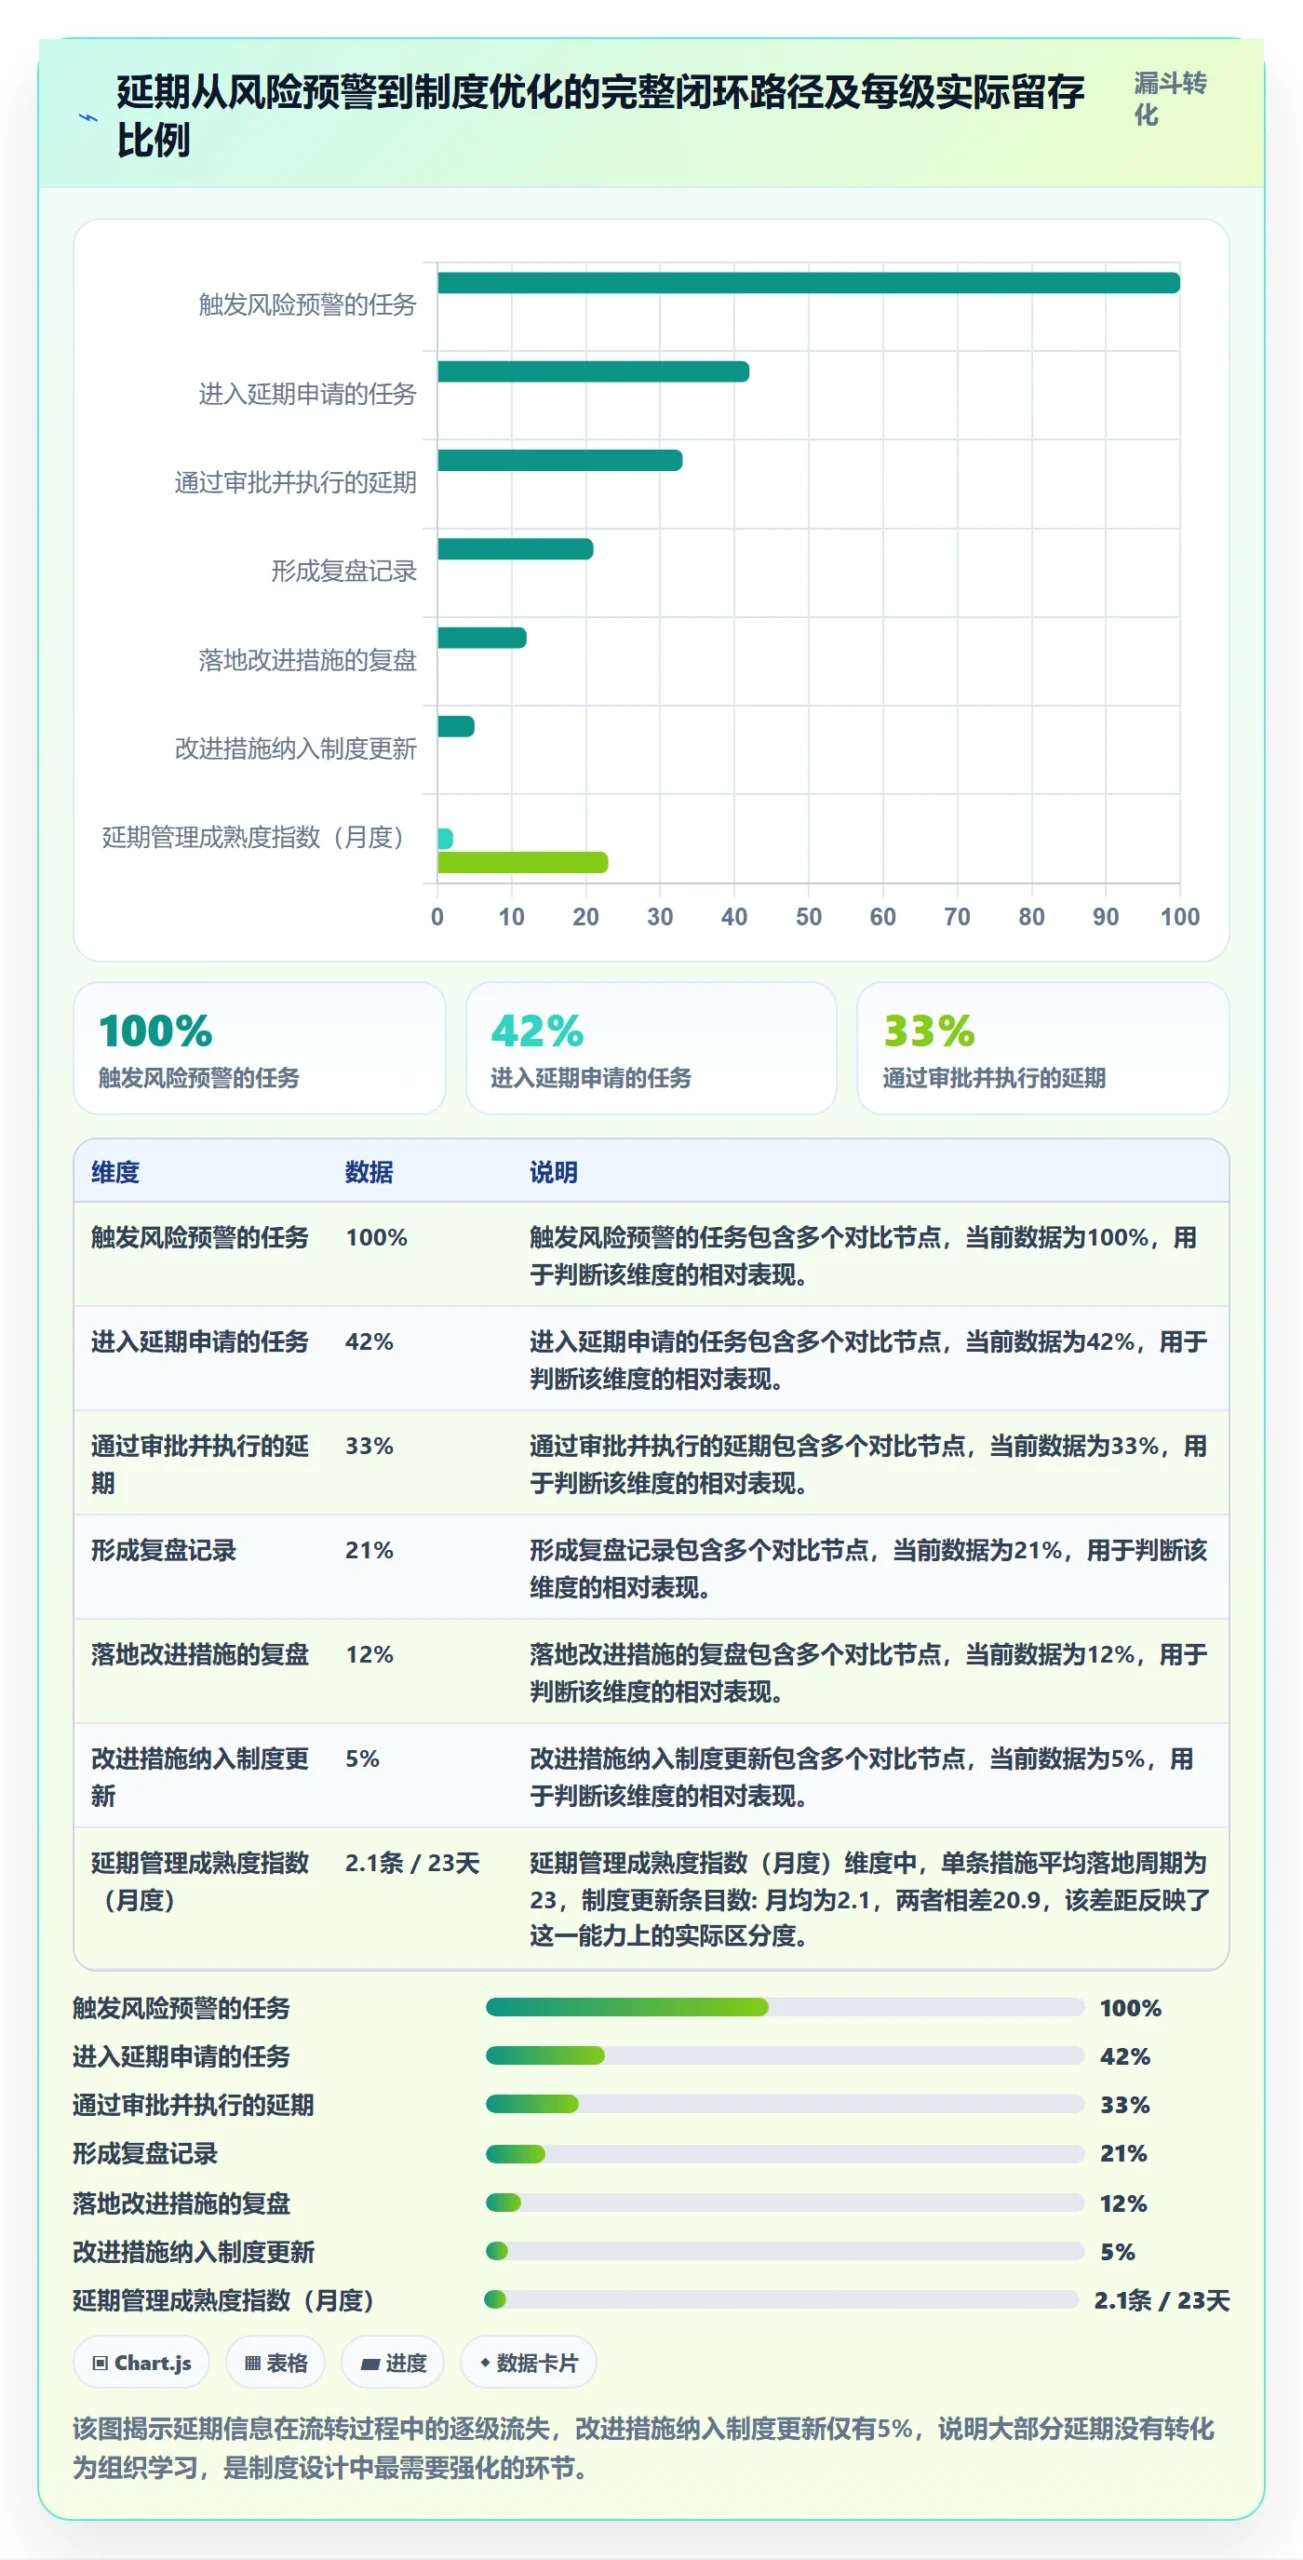Click the 通过审批并执行的延期 chart bar
Screen dimensions: 1303x2560
pos(560,460)
